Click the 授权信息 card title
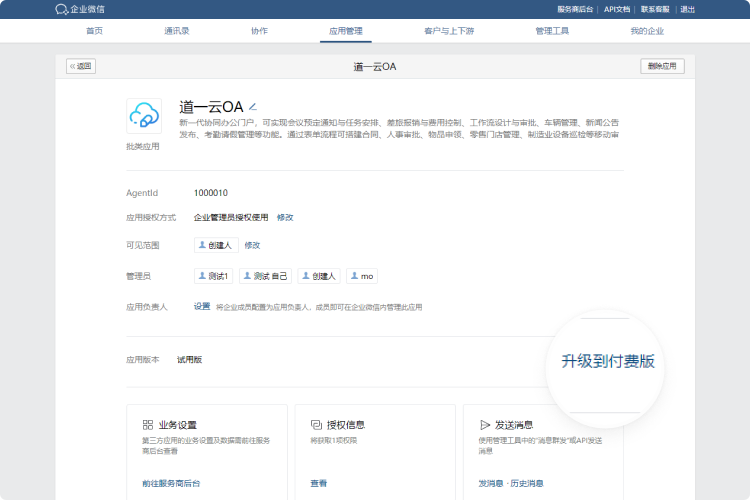 tap(346, 425)
